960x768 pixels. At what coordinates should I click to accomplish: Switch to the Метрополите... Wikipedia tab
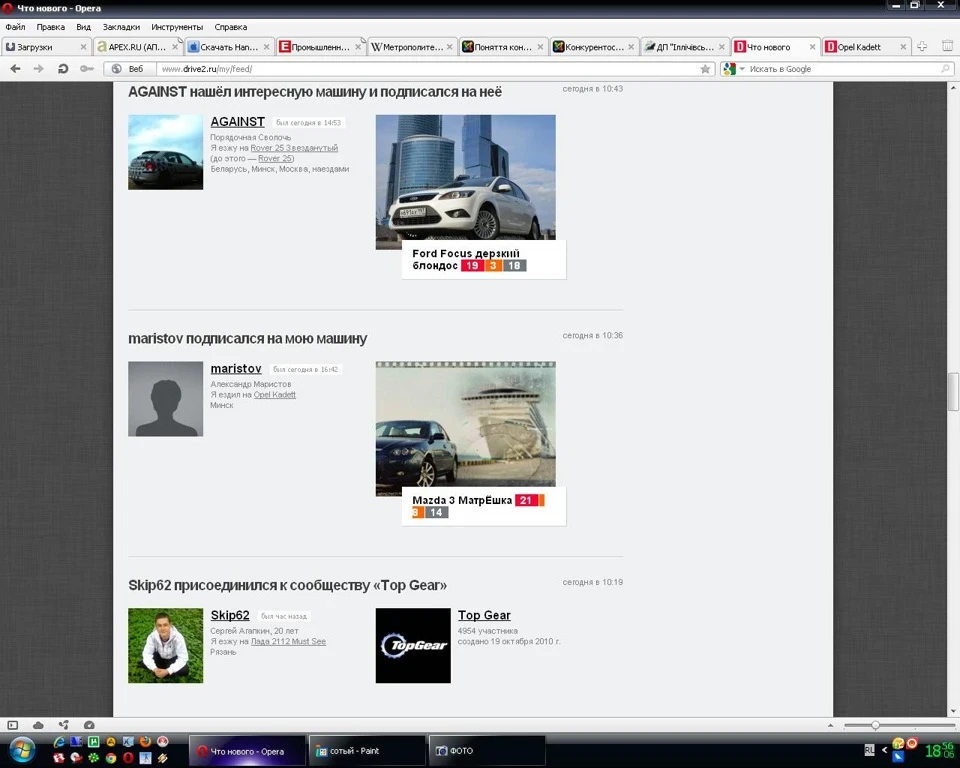[x=412, y=47]
